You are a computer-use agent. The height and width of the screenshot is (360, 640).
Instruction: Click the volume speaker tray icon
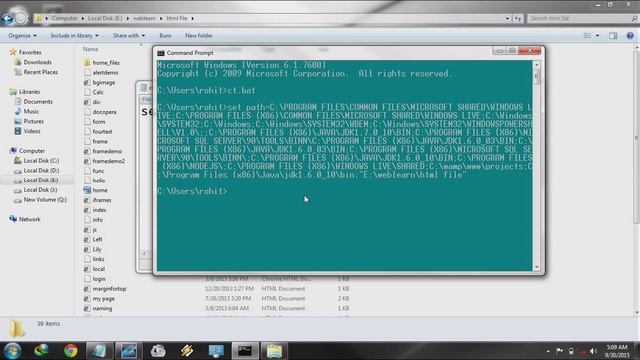[x=593, y=351]
